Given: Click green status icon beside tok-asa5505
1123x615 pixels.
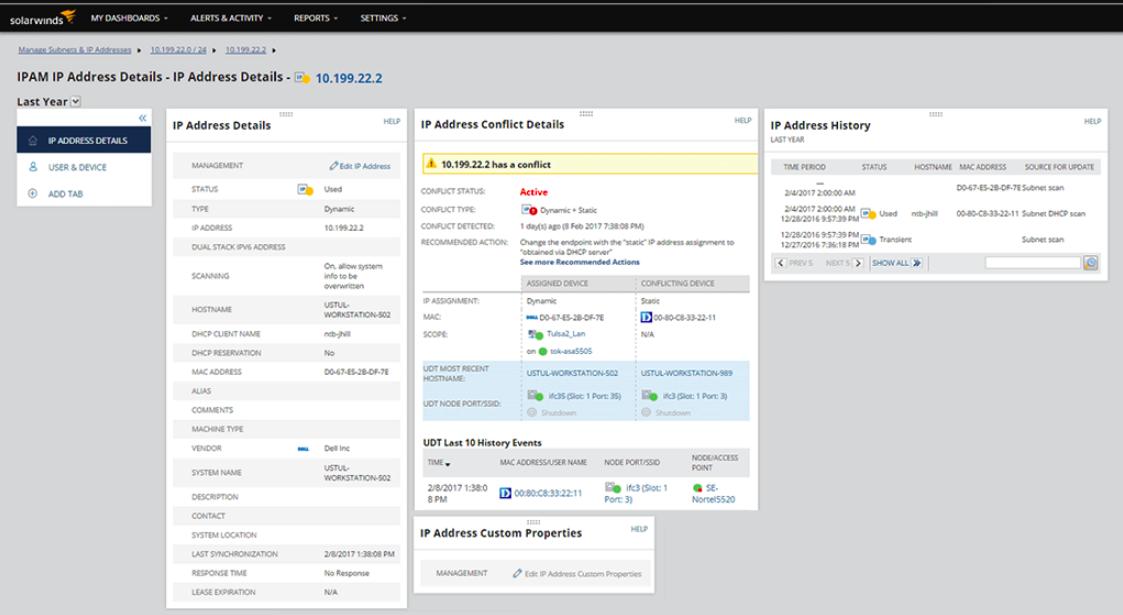Looking at the screenshot, I should pos(543,352).
